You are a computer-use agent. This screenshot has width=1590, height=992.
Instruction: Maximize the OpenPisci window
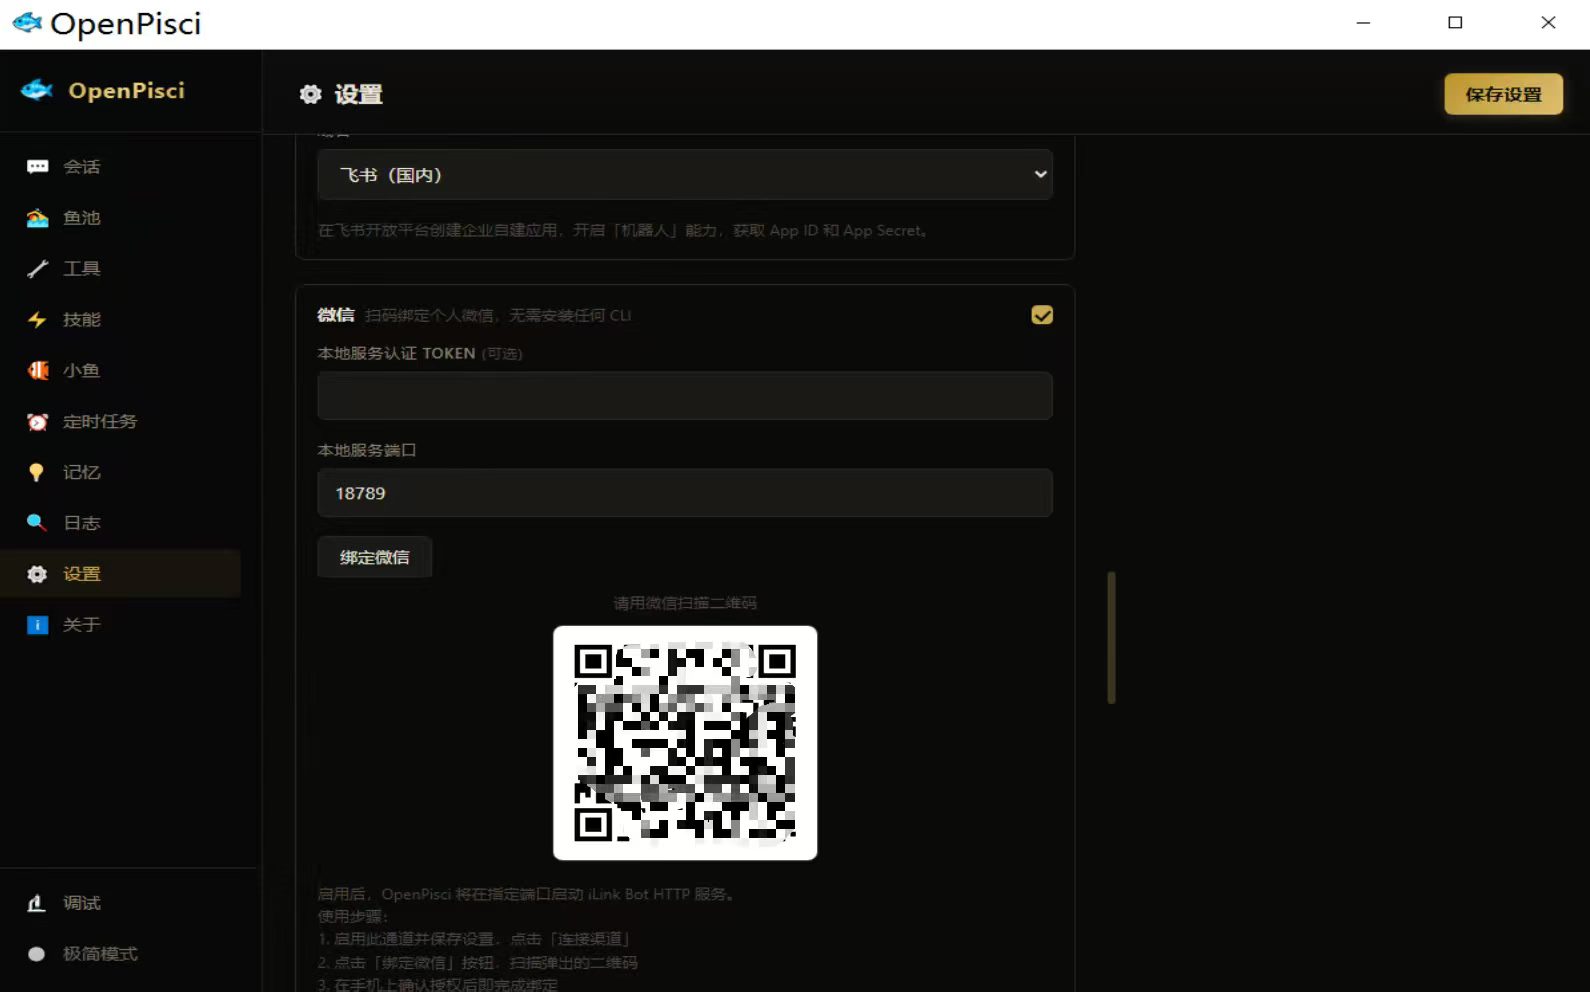click(1455, 23)
